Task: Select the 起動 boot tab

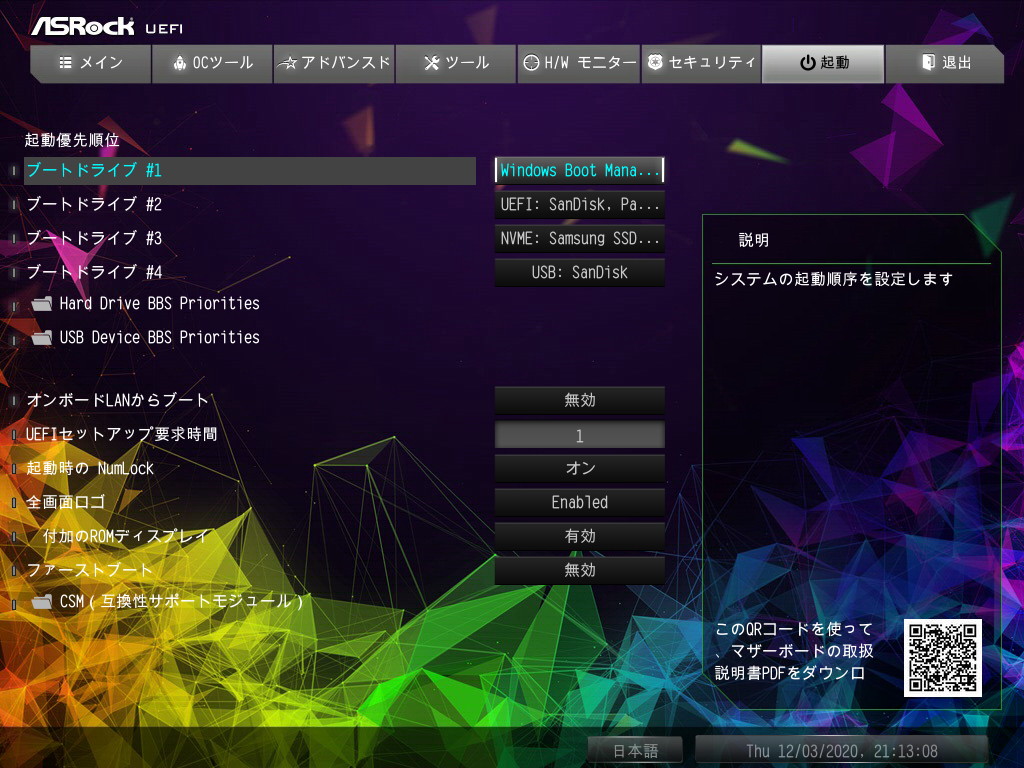Action: click(824, 63)
